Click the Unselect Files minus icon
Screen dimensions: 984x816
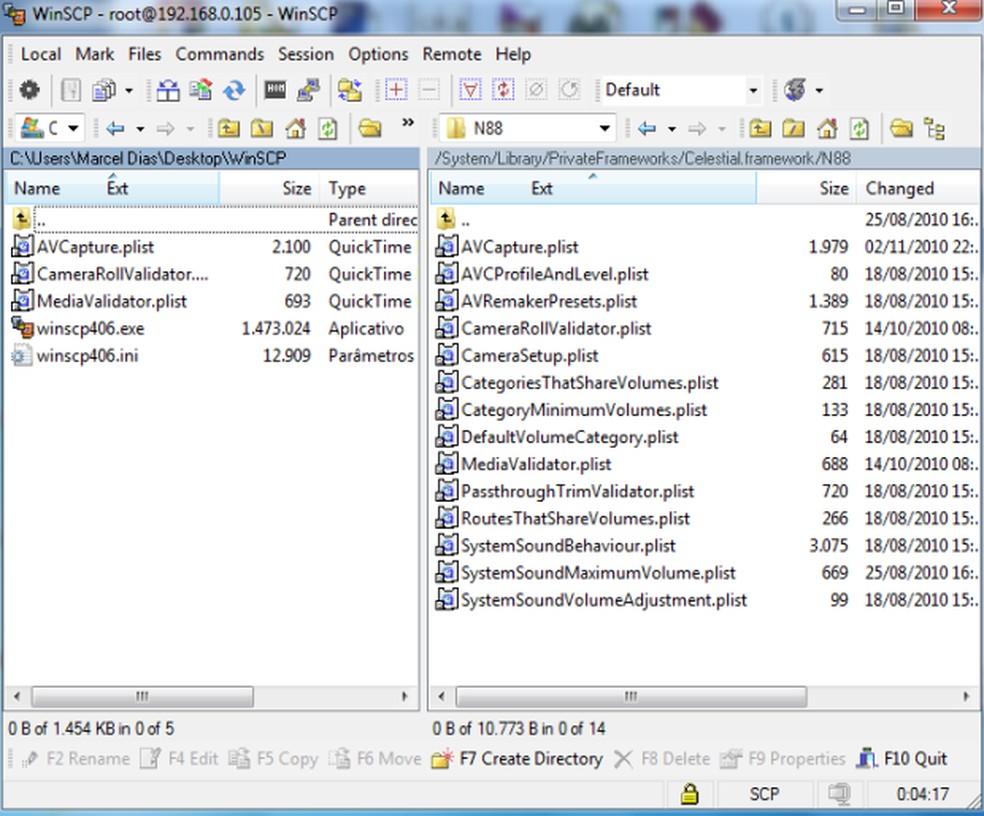pyautogui.click(x=429, y=90)
